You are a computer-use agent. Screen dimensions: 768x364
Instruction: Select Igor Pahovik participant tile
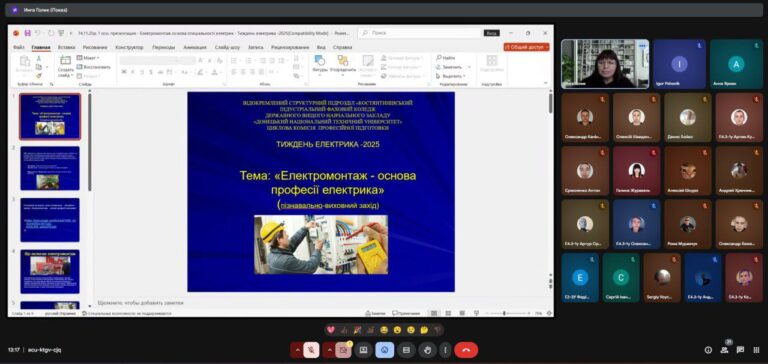[679, 64]
